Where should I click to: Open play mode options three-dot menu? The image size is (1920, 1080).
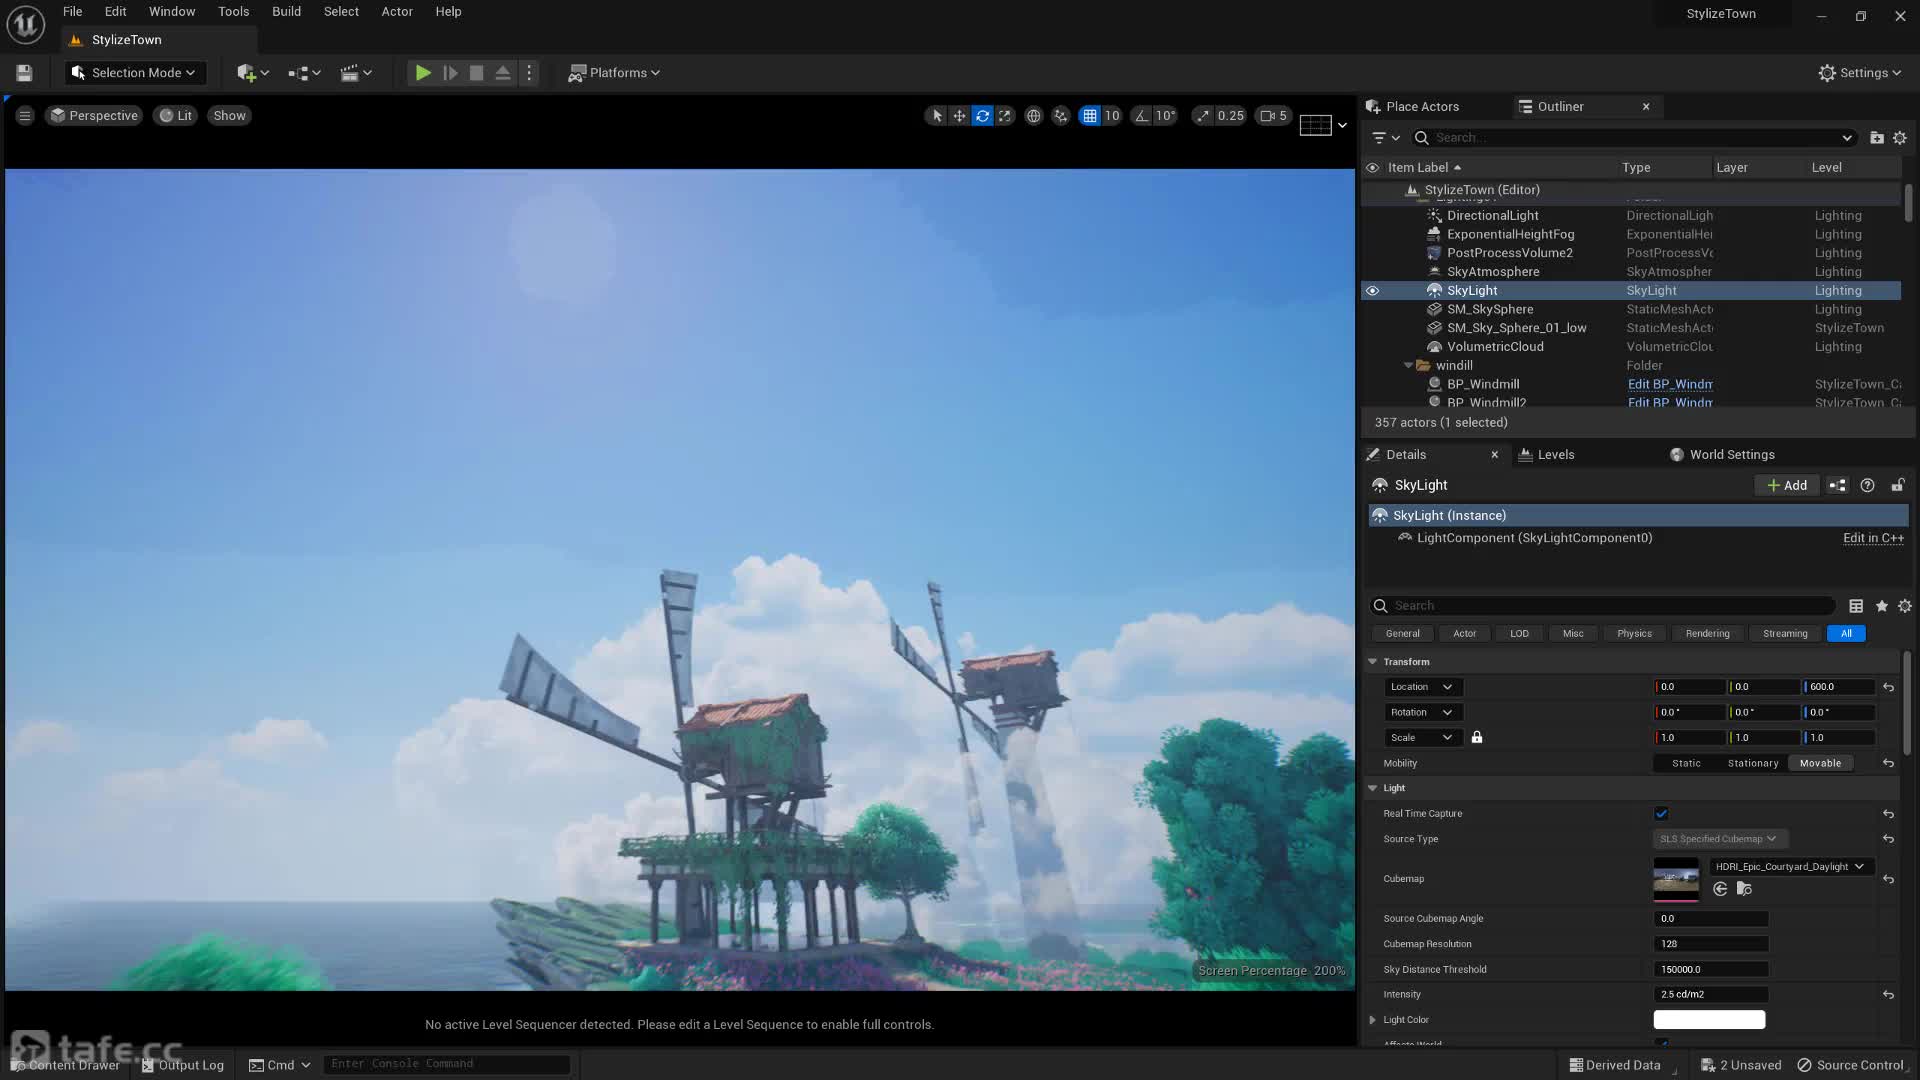click(x=530, y=73)
